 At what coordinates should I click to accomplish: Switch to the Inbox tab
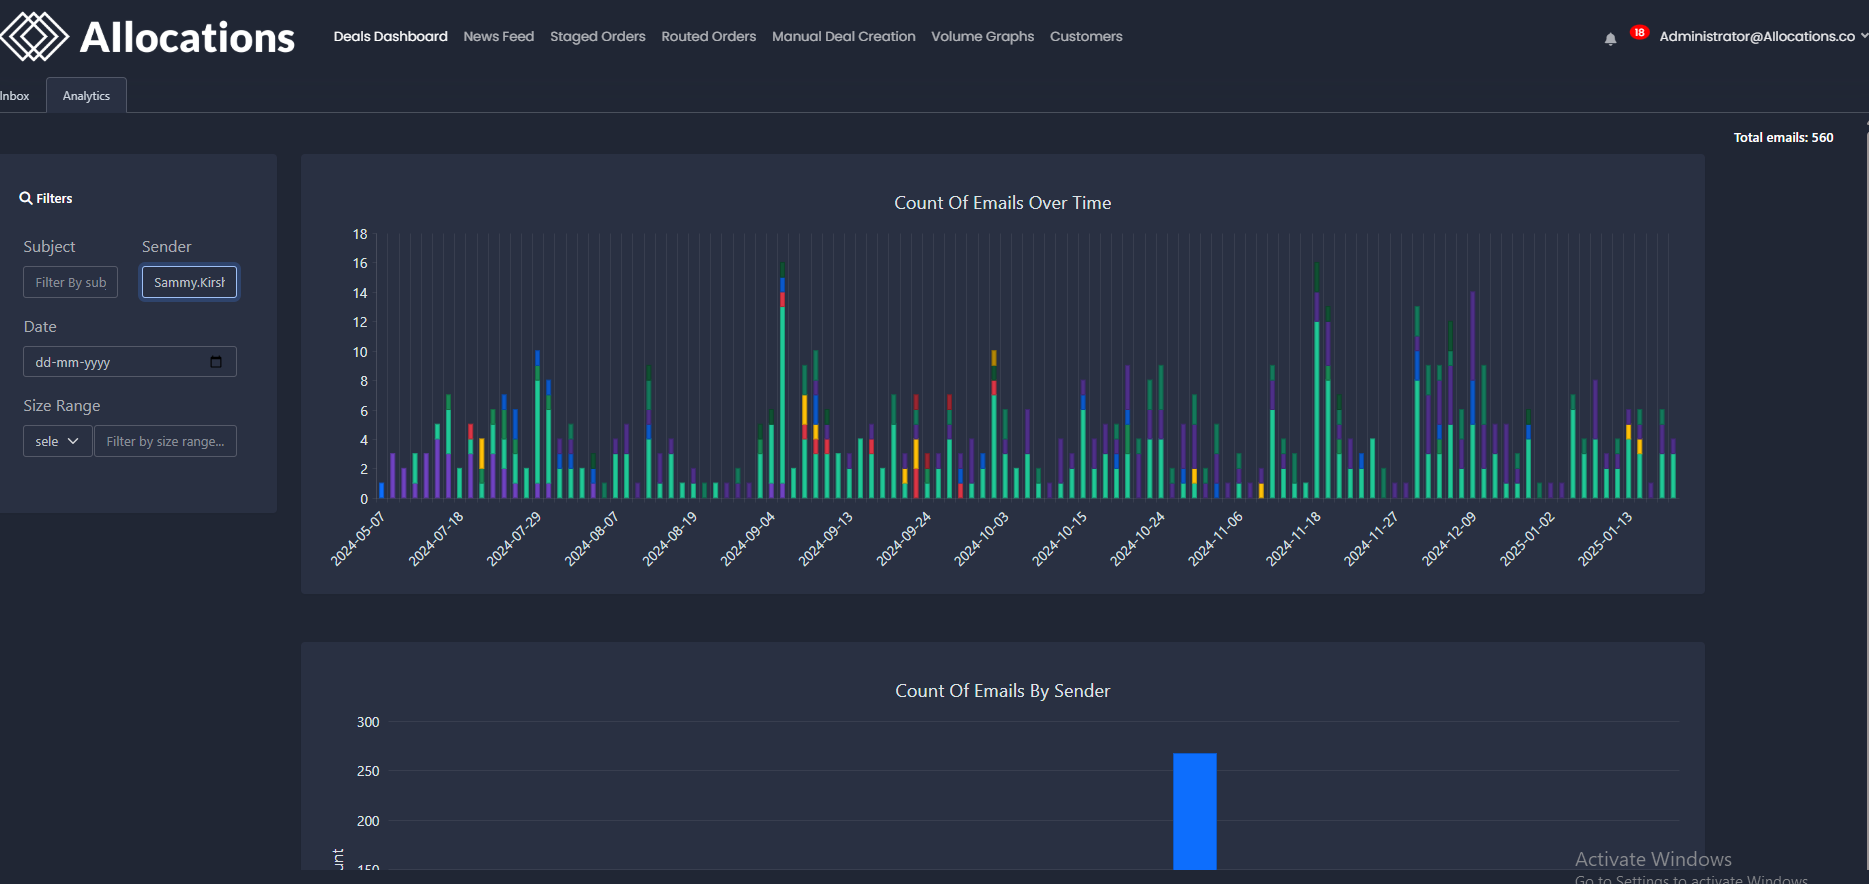(x=15, y=96)
